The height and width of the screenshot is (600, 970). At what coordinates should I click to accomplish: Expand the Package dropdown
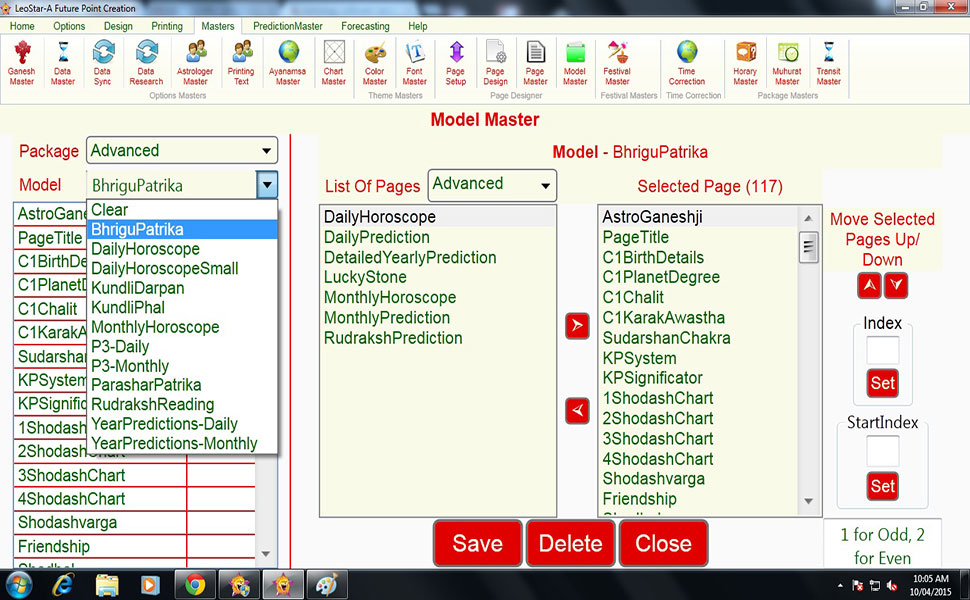(x=267, y=151)
